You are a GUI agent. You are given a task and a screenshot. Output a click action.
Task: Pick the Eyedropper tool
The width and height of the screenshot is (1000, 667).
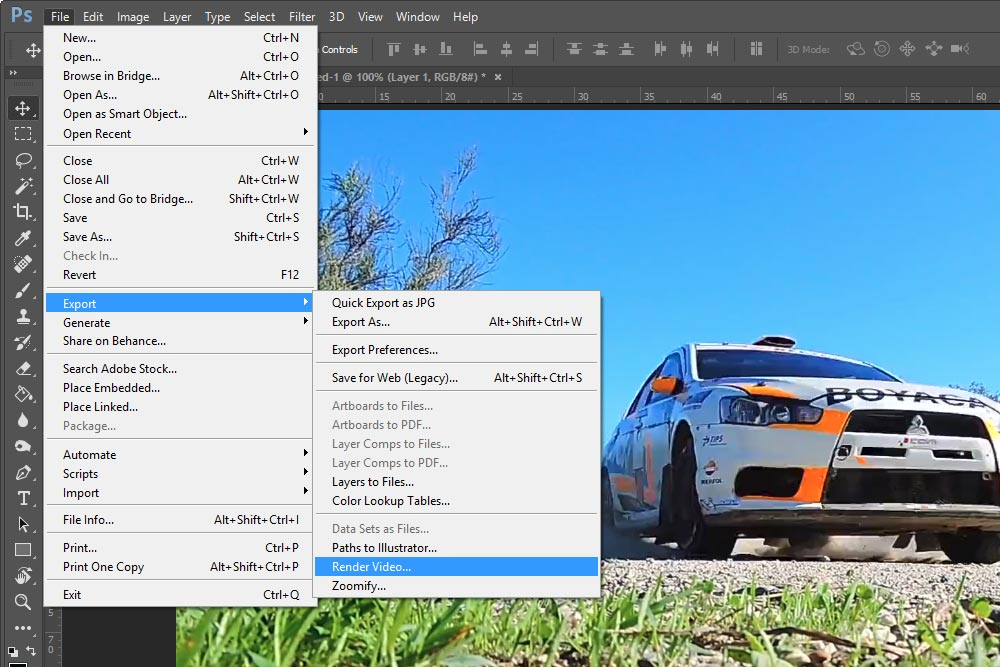point(23,238)
